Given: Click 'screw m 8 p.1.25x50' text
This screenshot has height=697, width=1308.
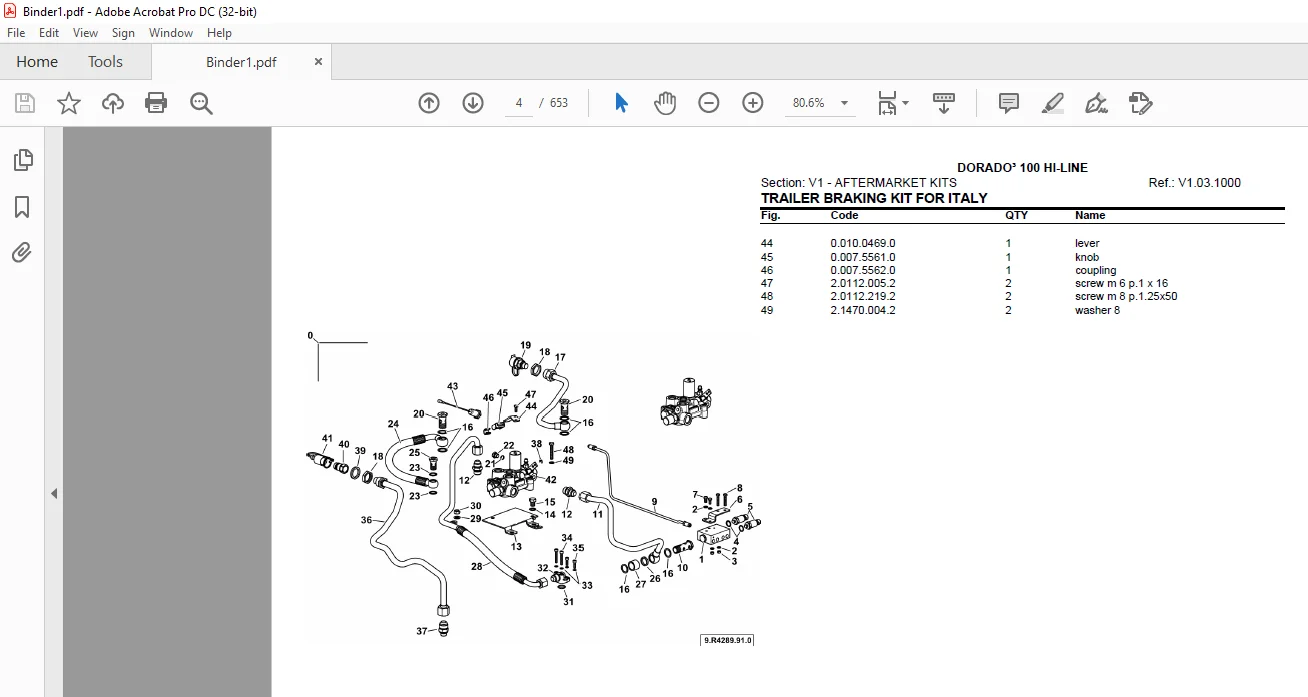Looking at the screenshot, I should pyautogui.click(x=1126, y=296).
